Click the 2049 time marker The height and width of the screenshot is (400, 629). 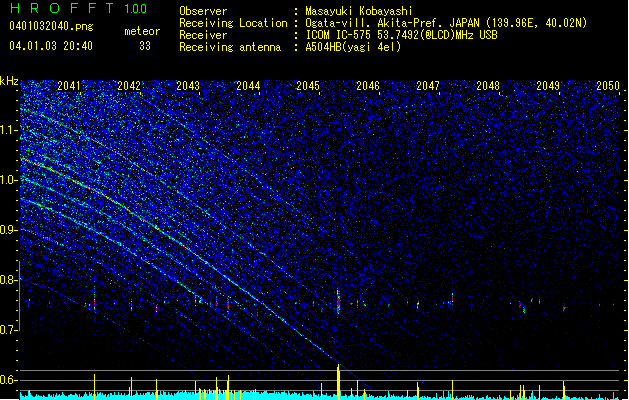tap(548, 85)
